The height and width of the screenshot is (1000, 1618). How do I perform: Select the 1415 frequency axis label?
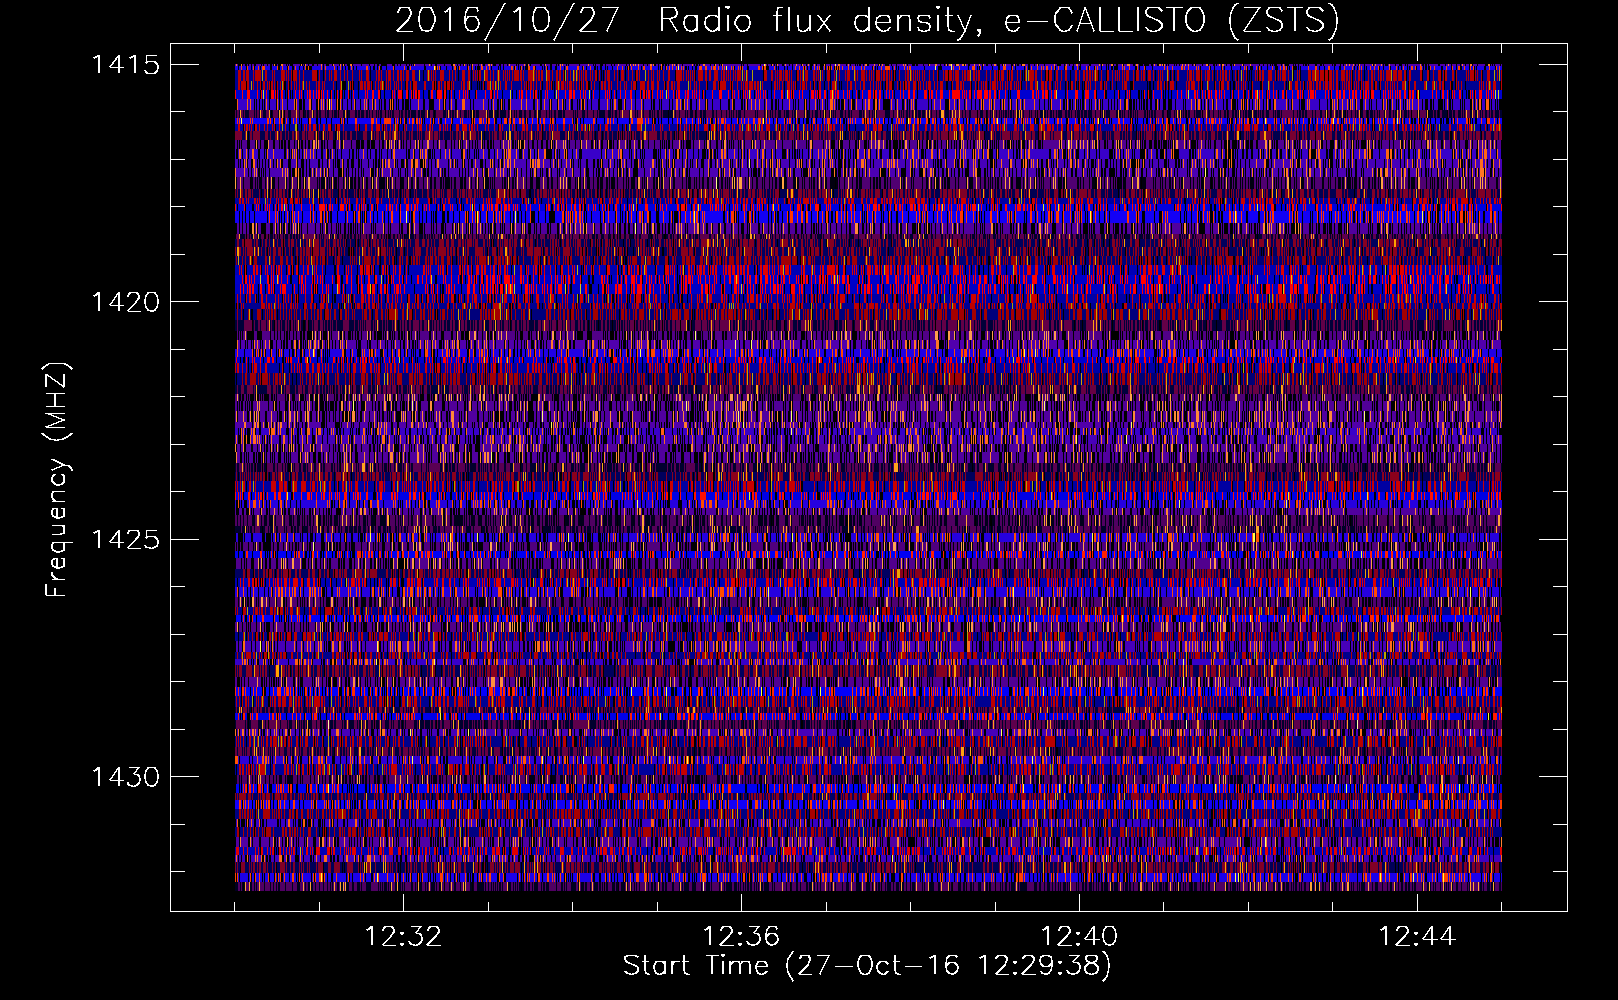point(125,65)
